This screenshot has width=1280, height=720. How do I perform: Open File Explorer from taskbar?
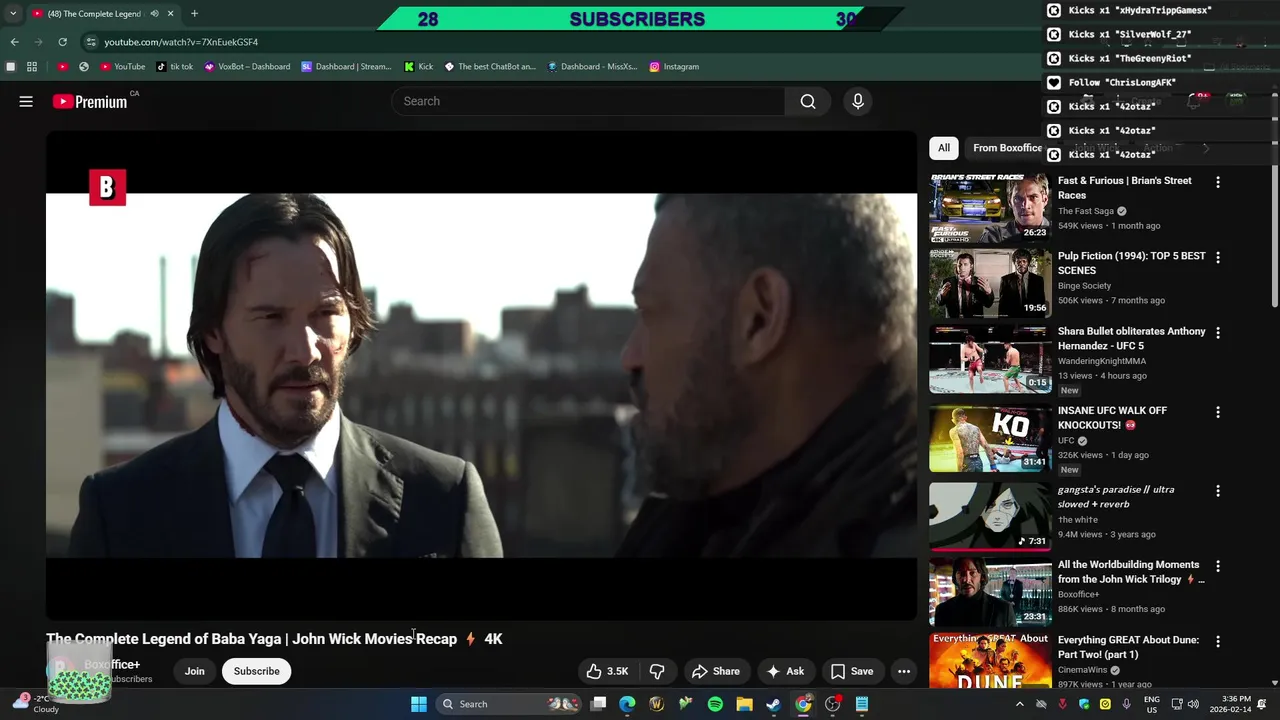click(744, 704)
